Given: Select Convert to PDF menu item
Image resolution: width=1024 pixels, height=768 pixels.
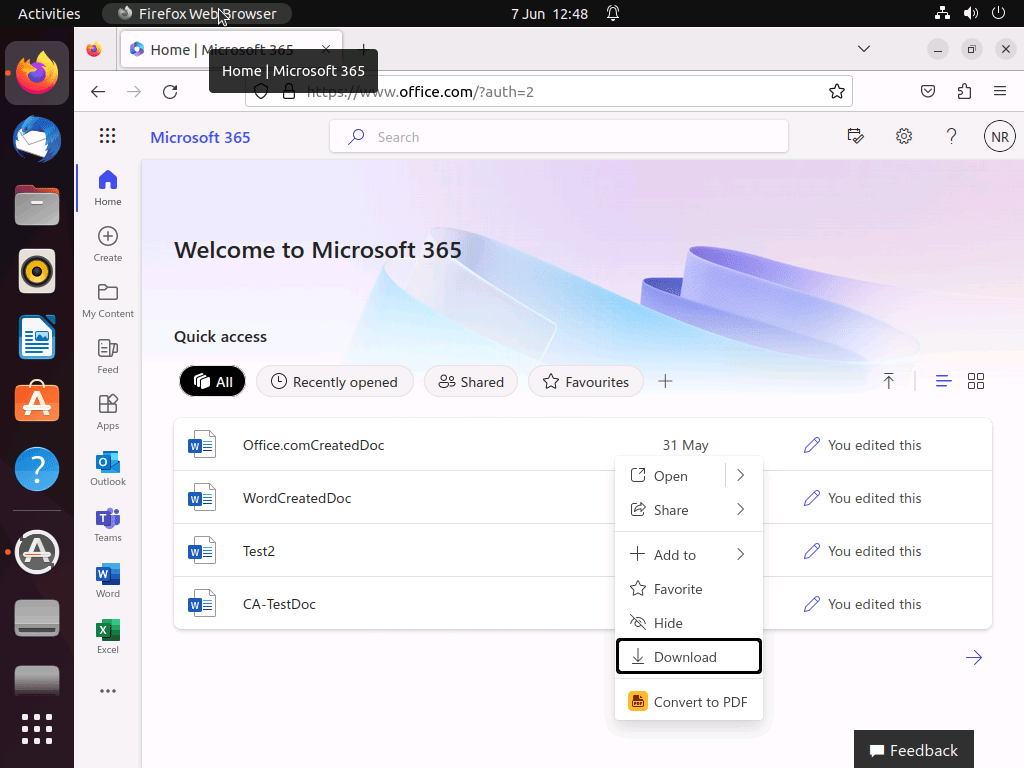Looking at the screenshot, I should click(688, 702).
